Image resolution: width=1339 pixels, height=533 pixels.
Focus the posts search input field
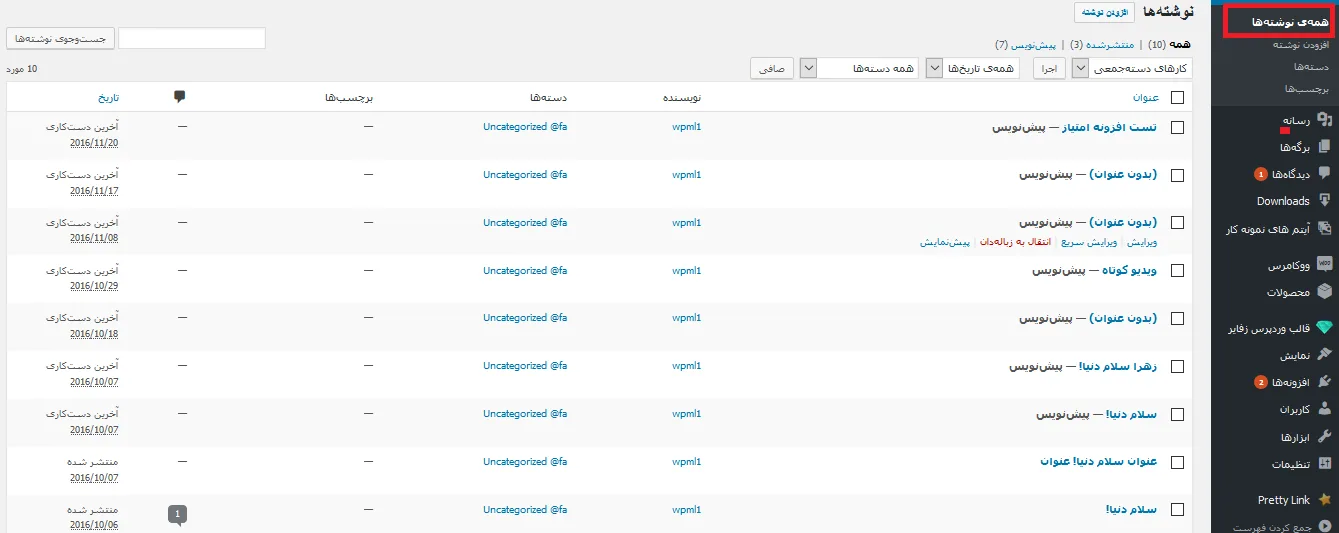(192, 38)
